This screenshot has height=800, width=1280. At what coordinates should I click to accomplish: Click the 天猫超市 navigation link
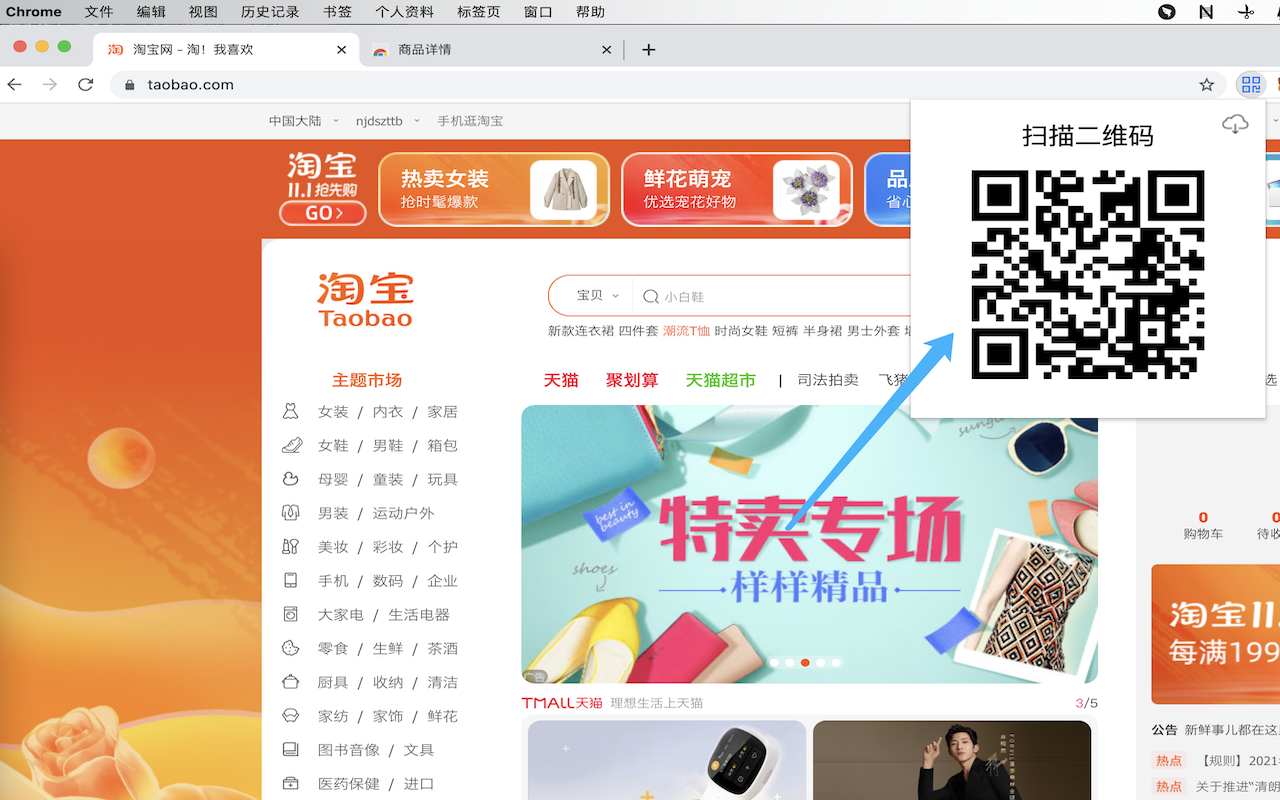point(720,380)
